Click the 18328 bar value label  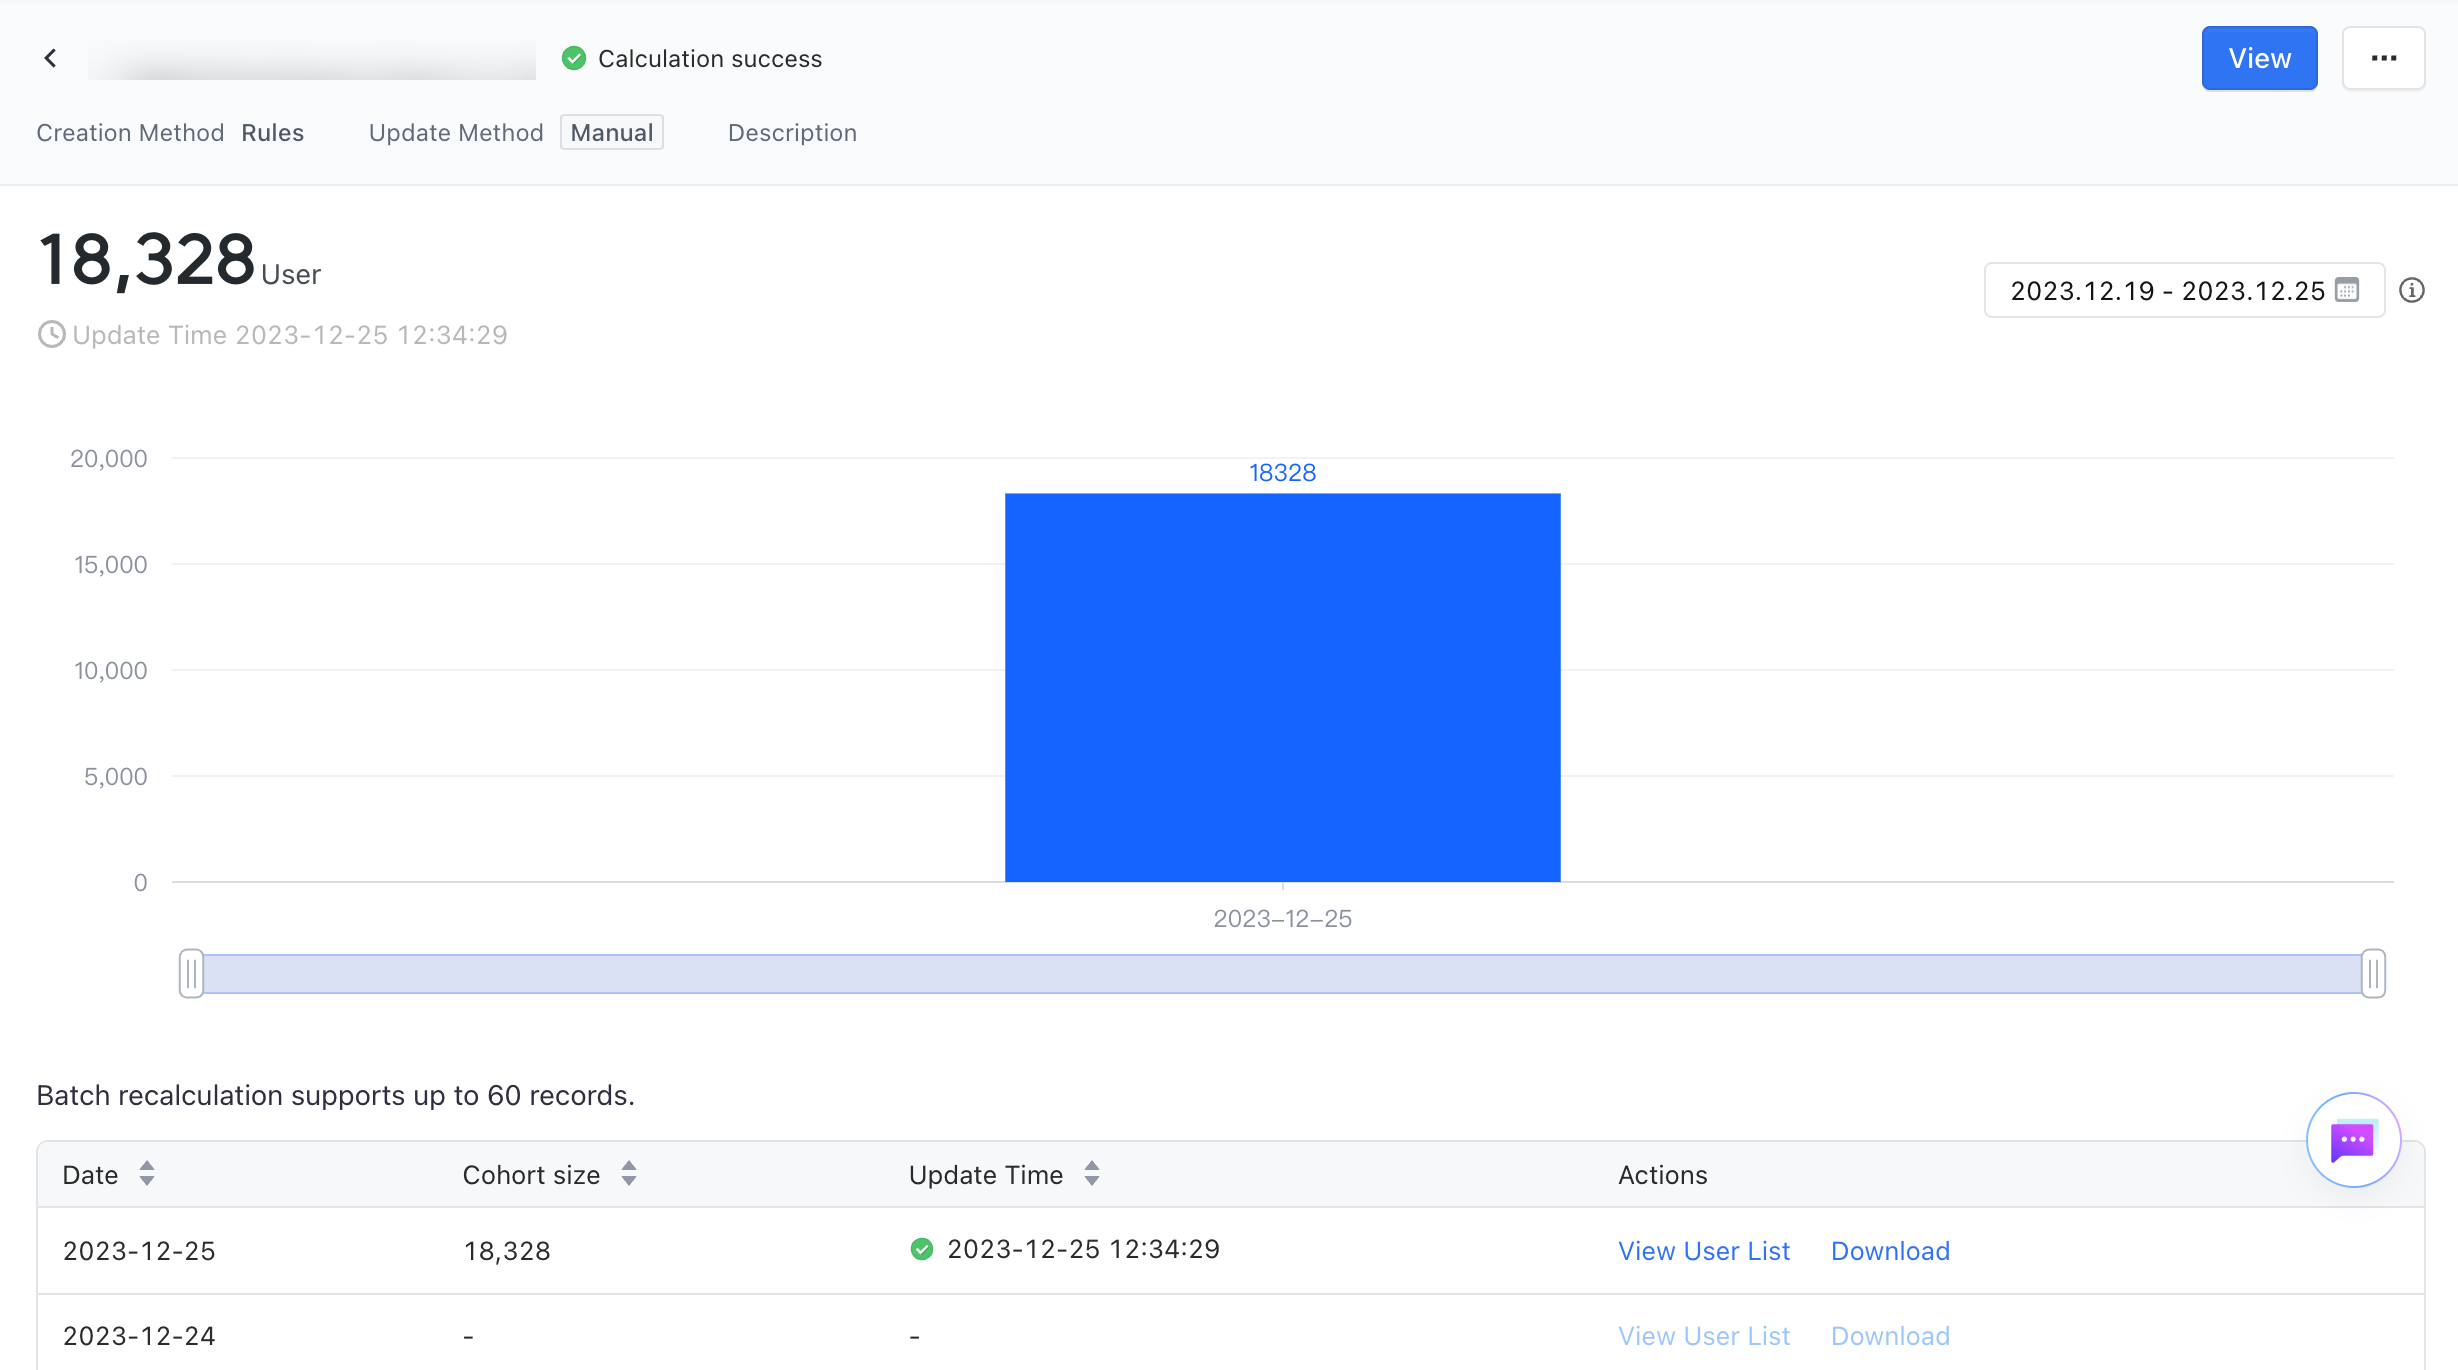click(1282, 473)
